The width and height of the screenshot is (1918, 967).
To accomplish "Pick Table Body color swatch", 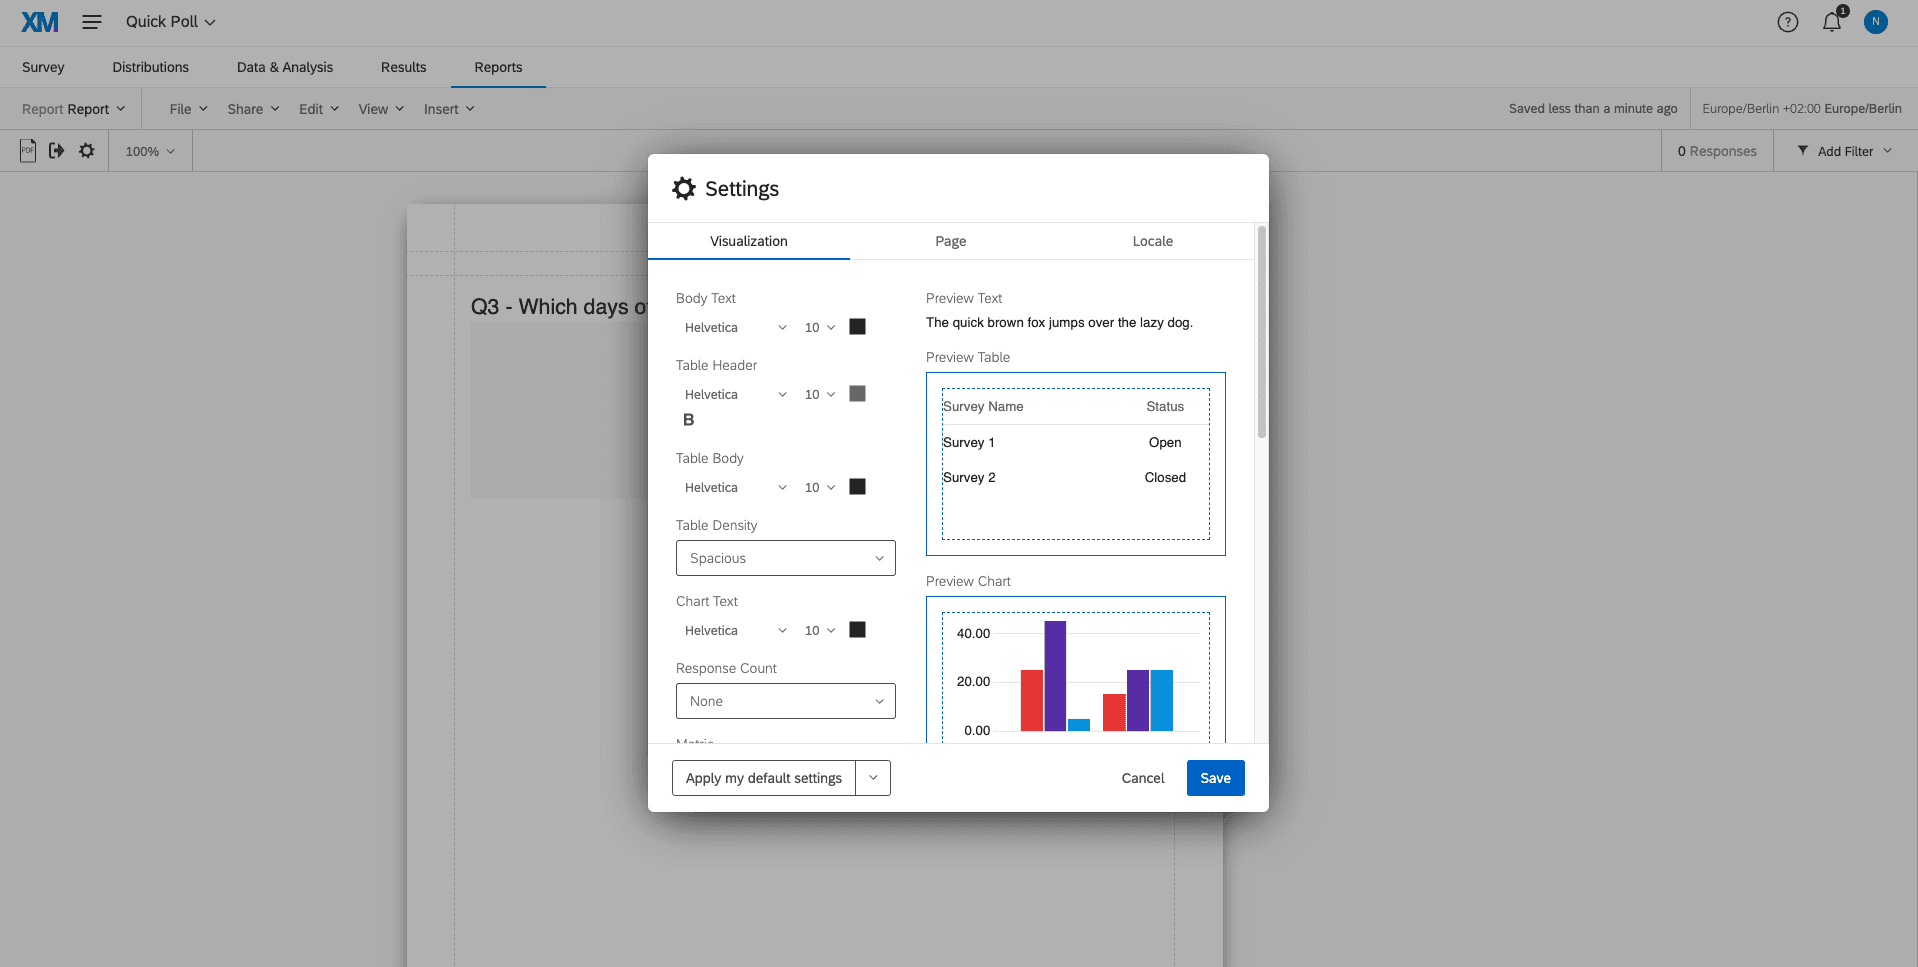I will 858,487.
